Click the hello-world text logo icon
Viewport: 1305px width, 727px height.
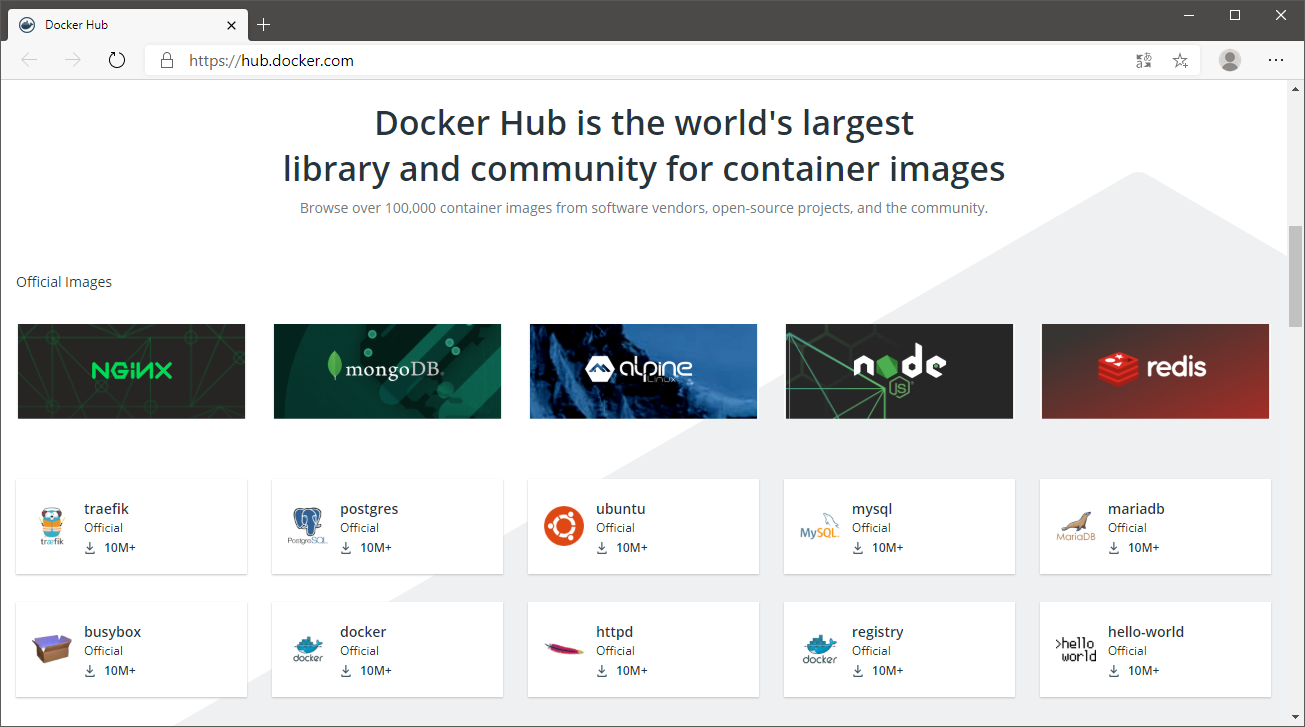[1076, 649]
